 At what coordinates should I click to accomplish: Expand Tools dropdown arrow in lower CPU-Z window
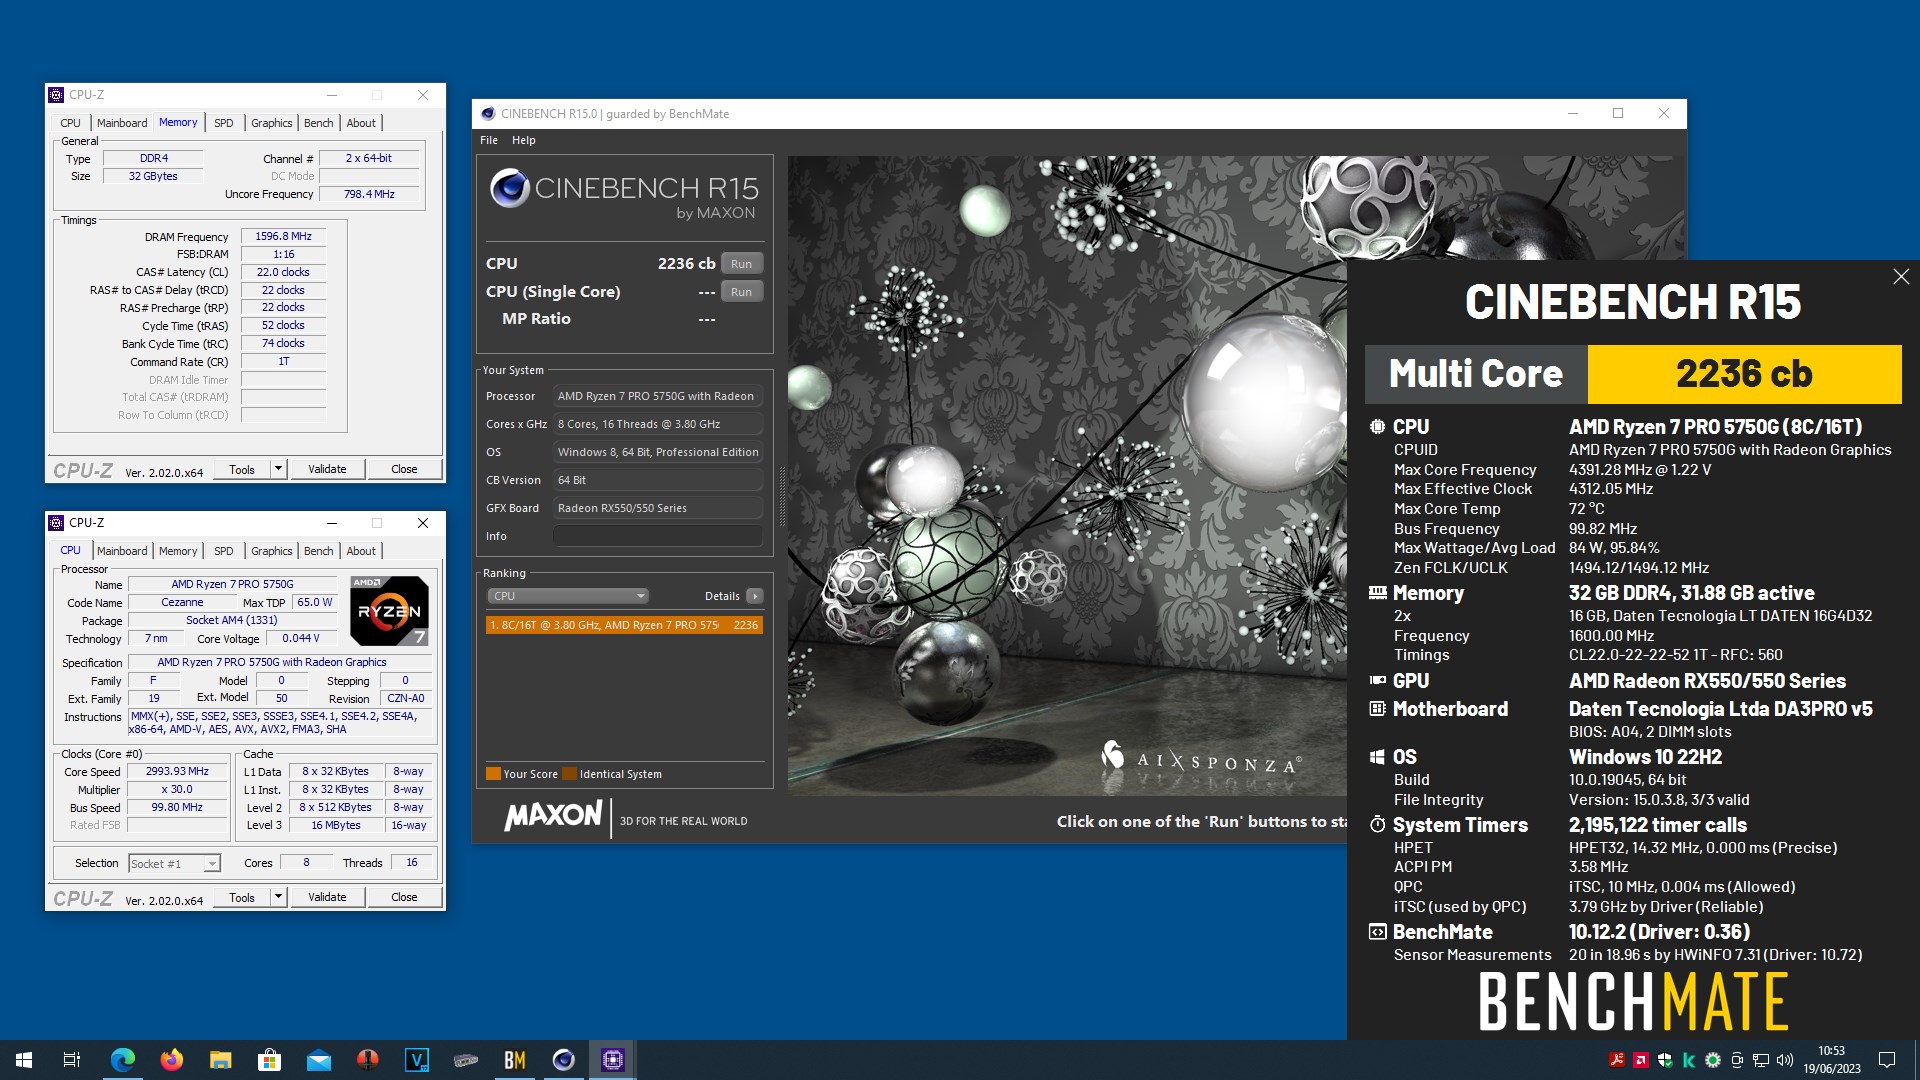[x=279, y=897]
